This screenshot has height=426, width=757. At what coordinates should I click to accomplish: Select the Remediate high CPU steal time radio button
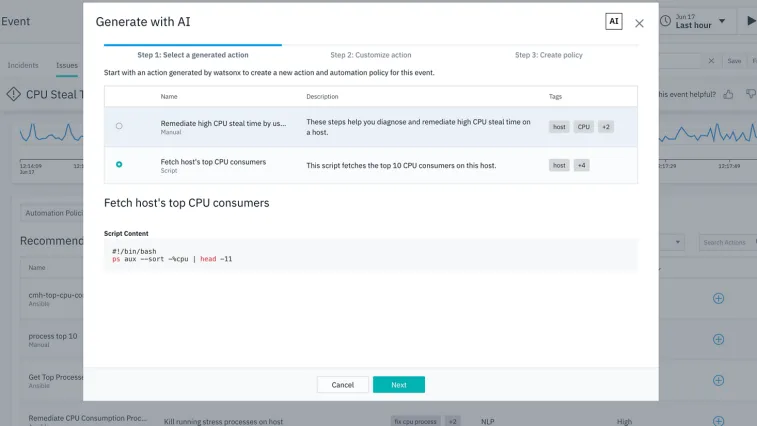click(119, 126)
